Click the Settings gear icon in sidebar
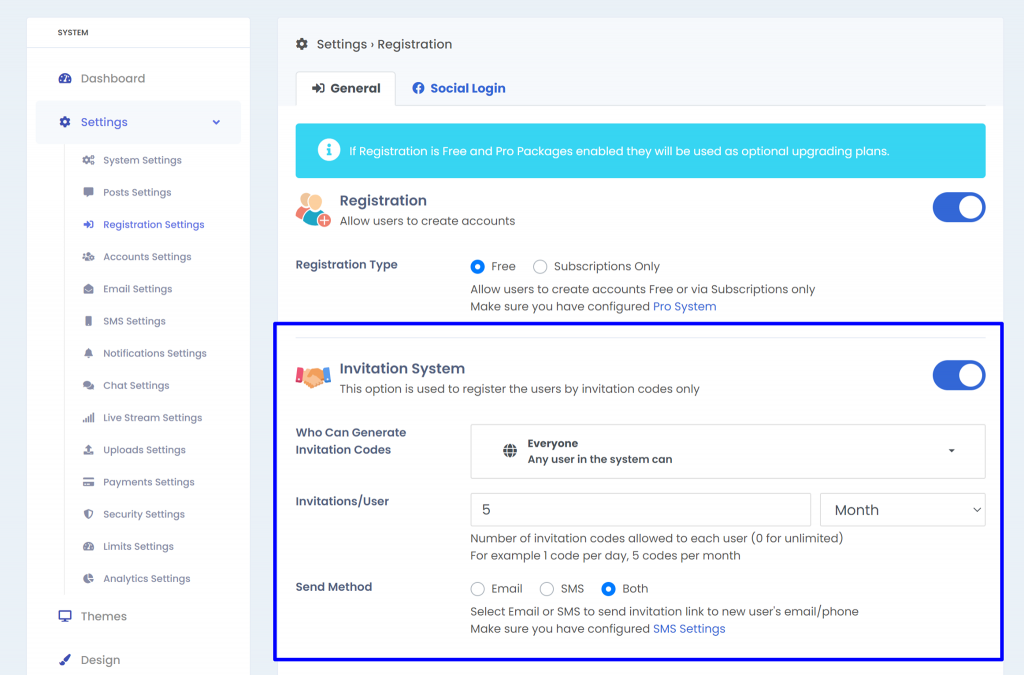Screen dimensions: 1024x675 (65, 122)
